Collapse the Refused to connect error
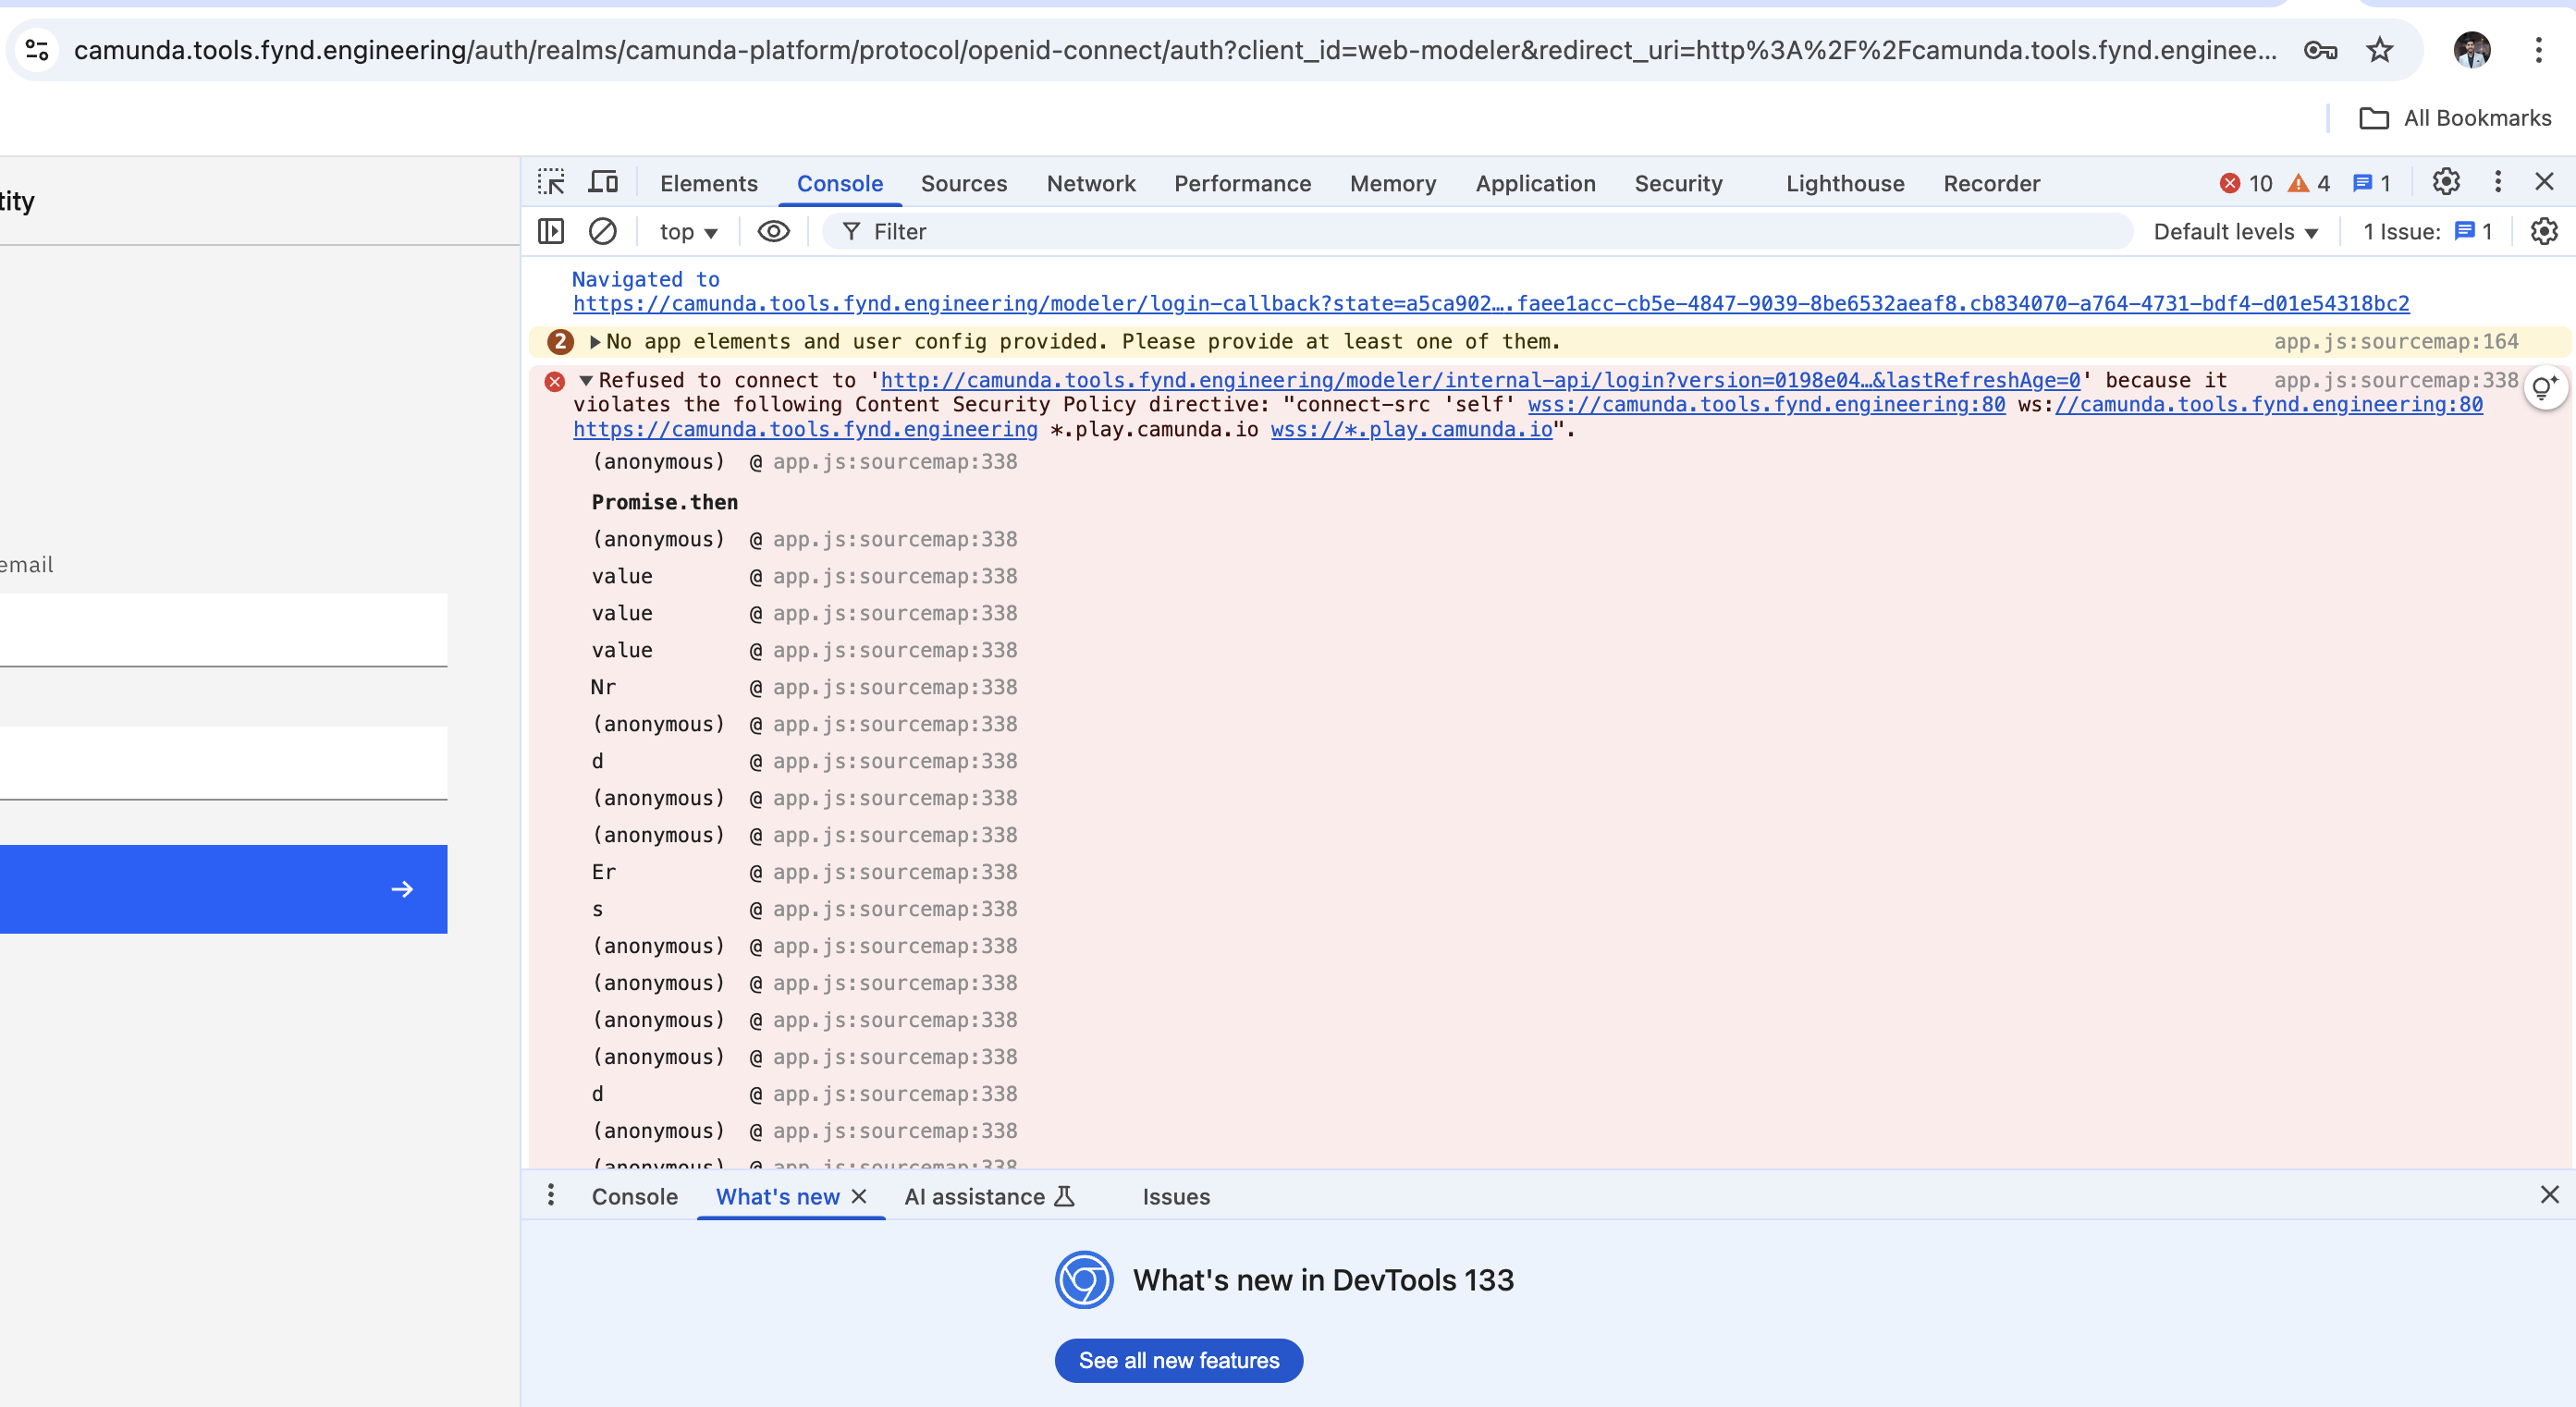 (x=586, y=380)
